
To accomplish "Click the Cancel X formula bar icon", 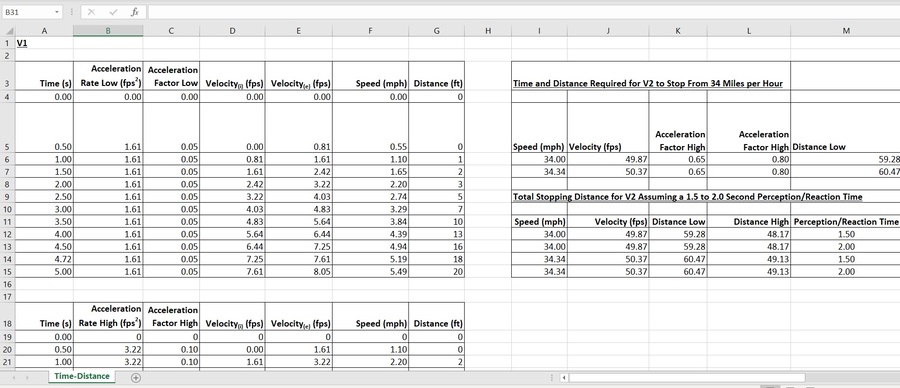I will (92, 12).
